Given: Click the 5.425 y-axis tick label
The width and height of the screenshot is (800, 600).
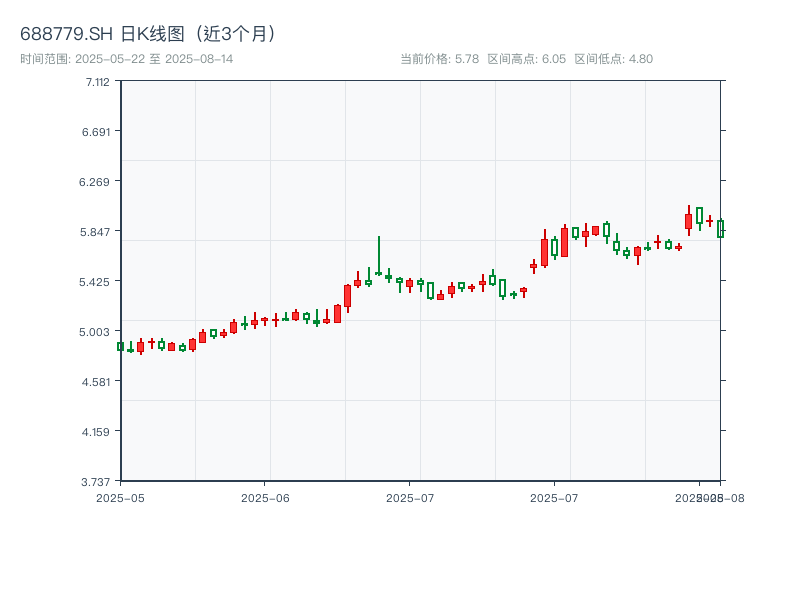Looking at the screenshot, I should 97,281.
